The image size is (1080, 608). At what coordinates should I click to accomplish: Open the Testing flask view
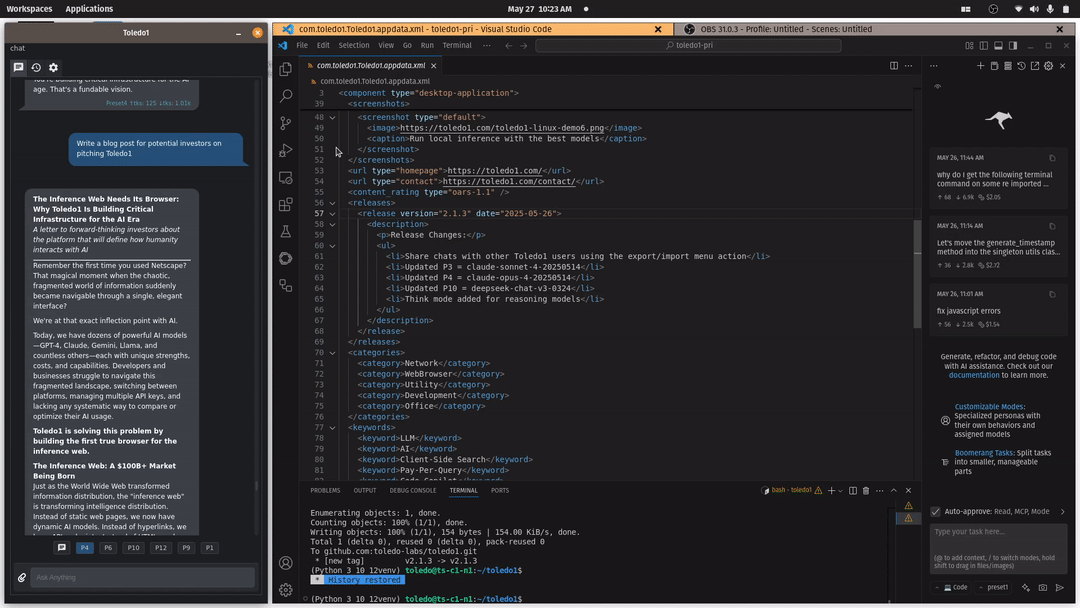pyautogui.click(x=286, y=231)
